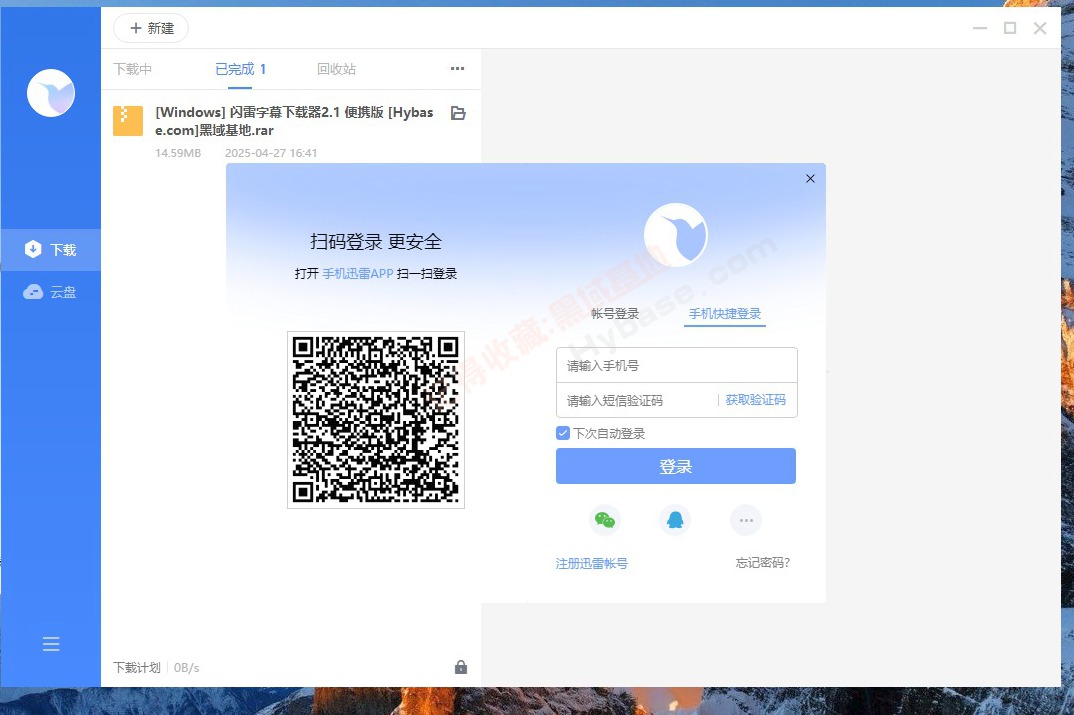
Task: Show more login methods icon
Action: [747, 520]
